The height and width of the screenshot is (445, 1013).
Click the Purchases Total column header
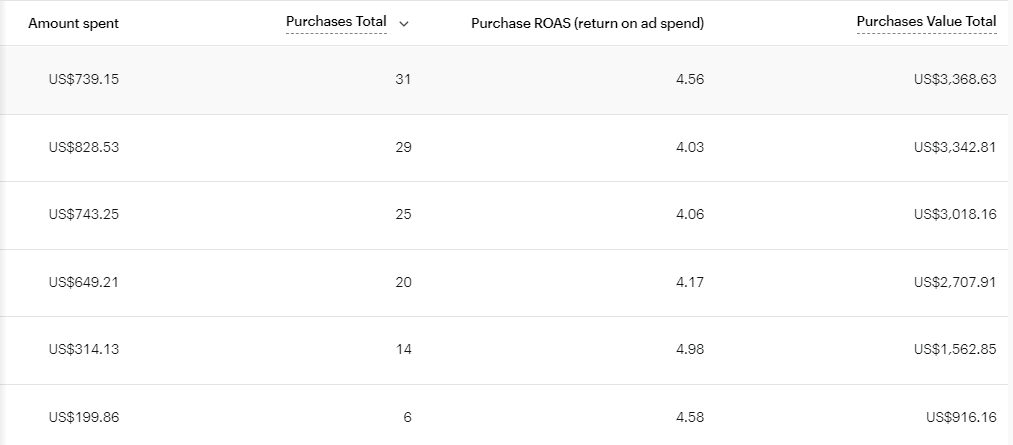(336, 22)
